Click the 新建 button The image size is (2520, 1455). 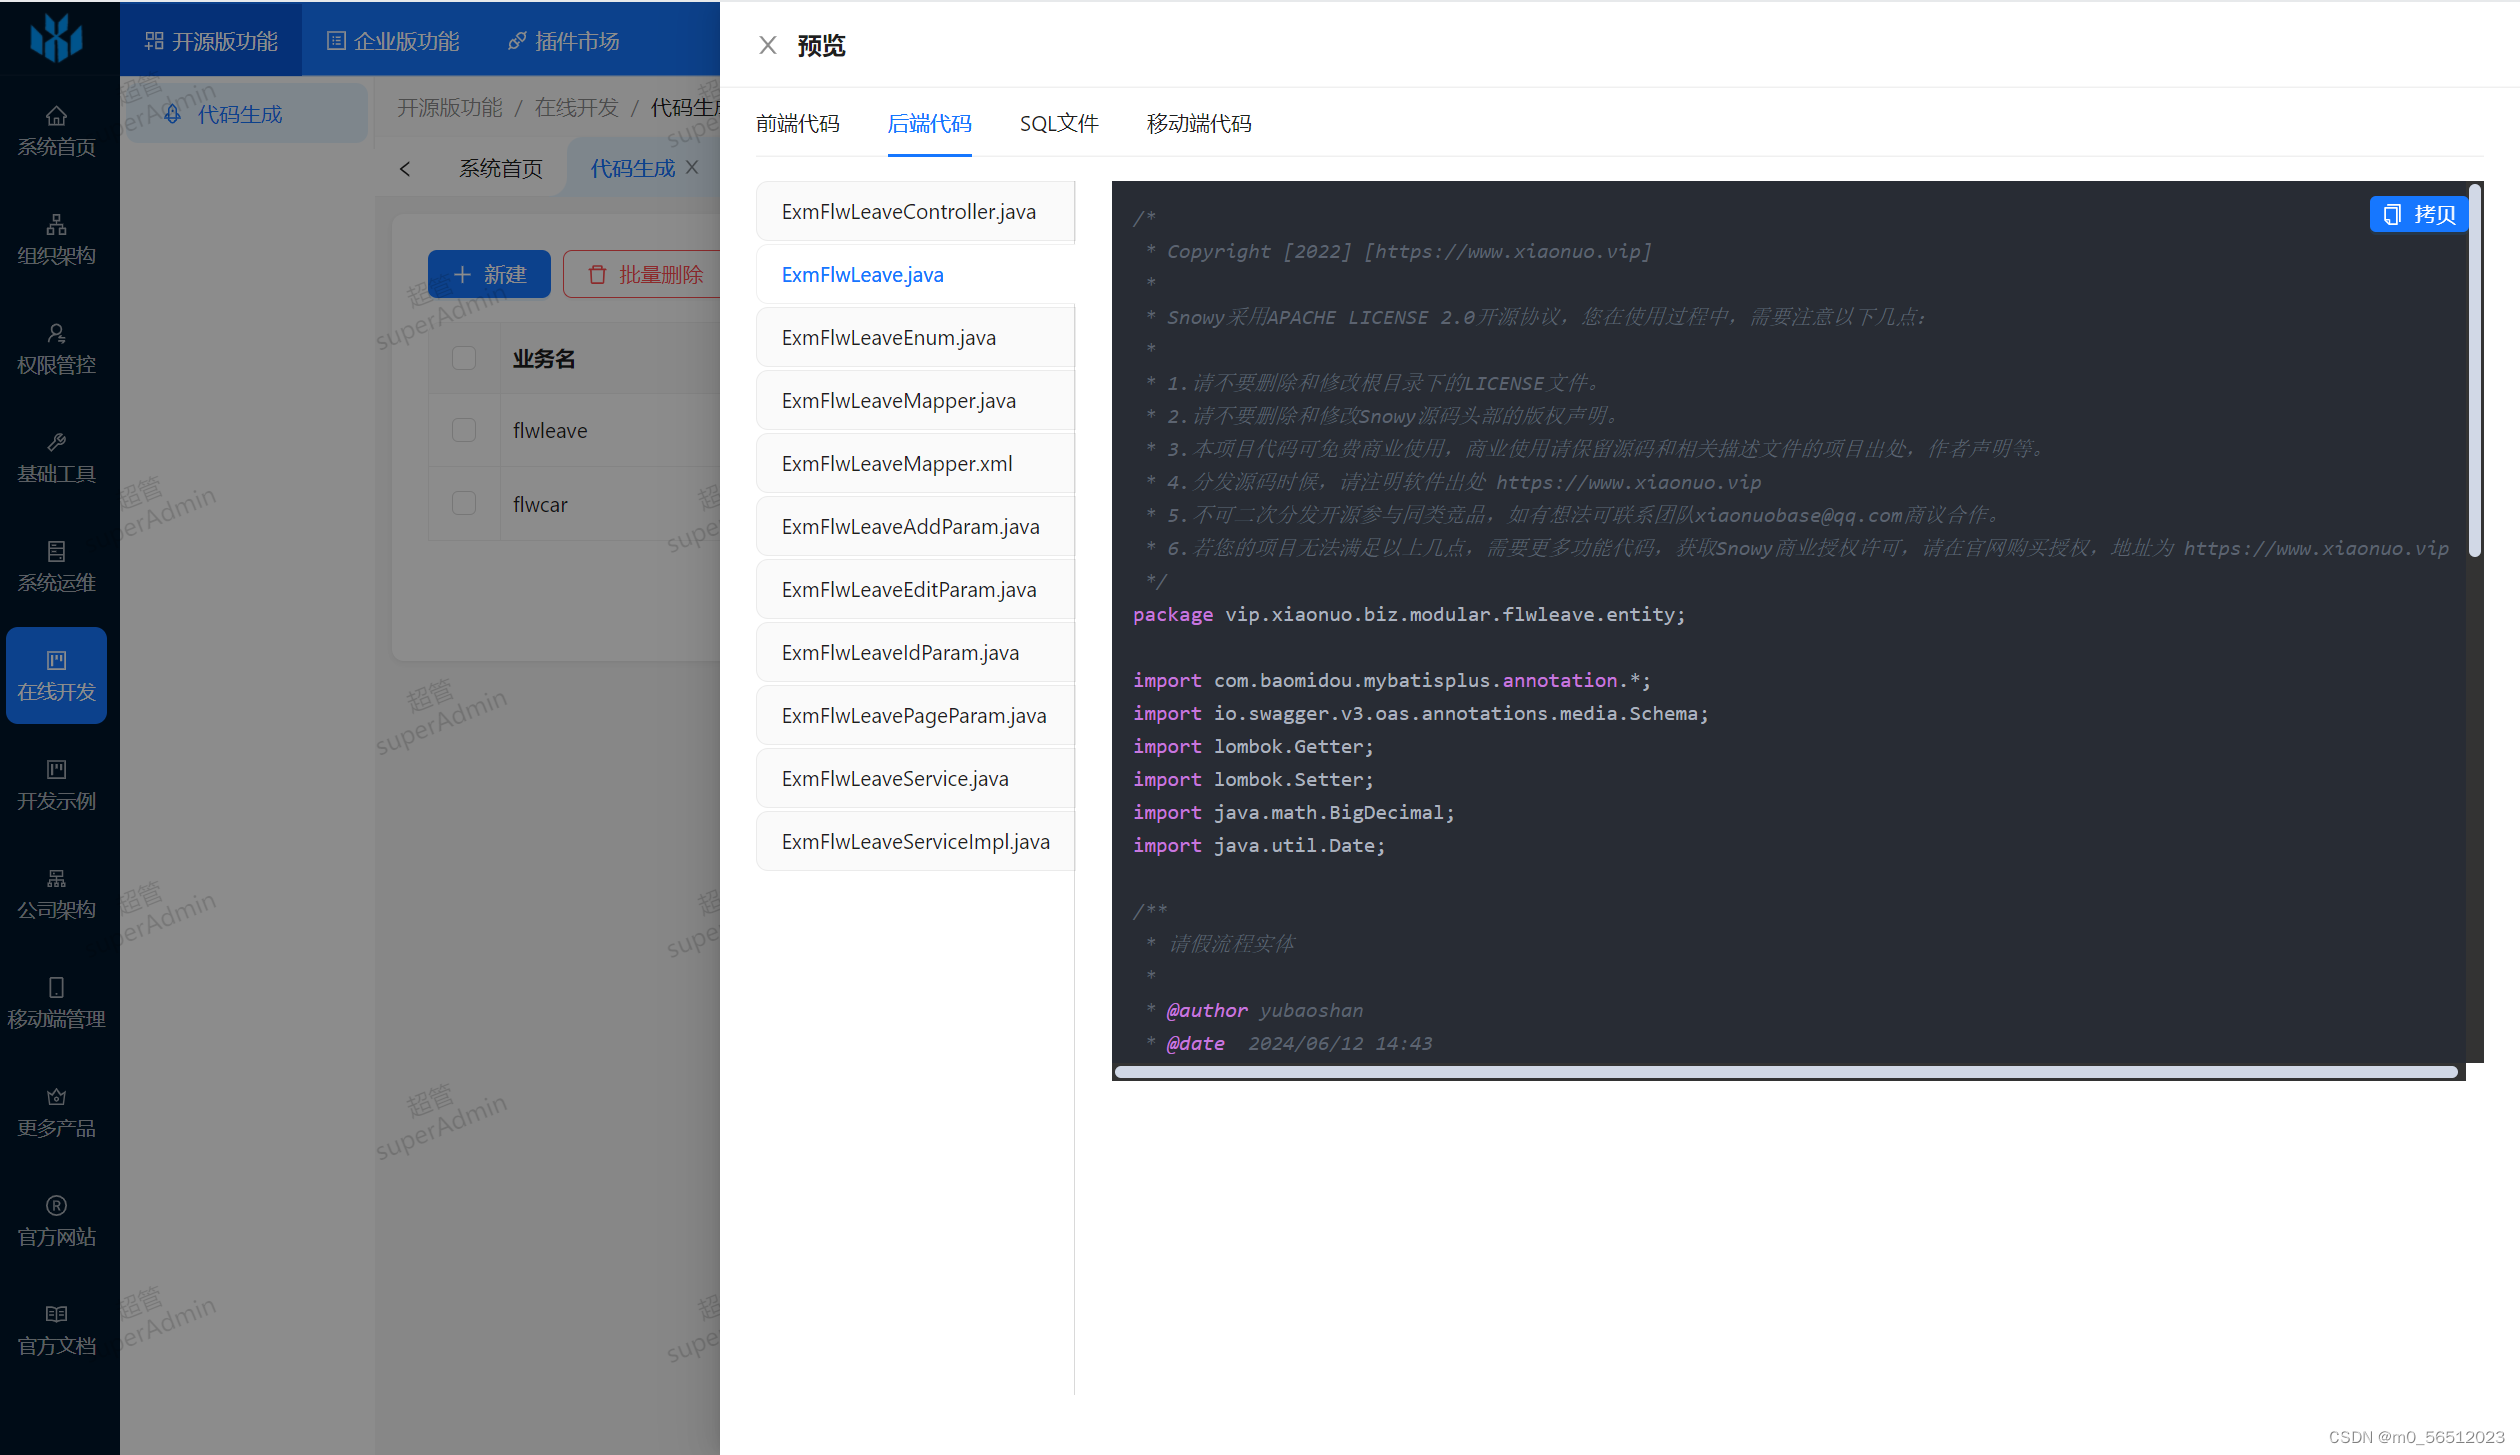click(489, 274)
